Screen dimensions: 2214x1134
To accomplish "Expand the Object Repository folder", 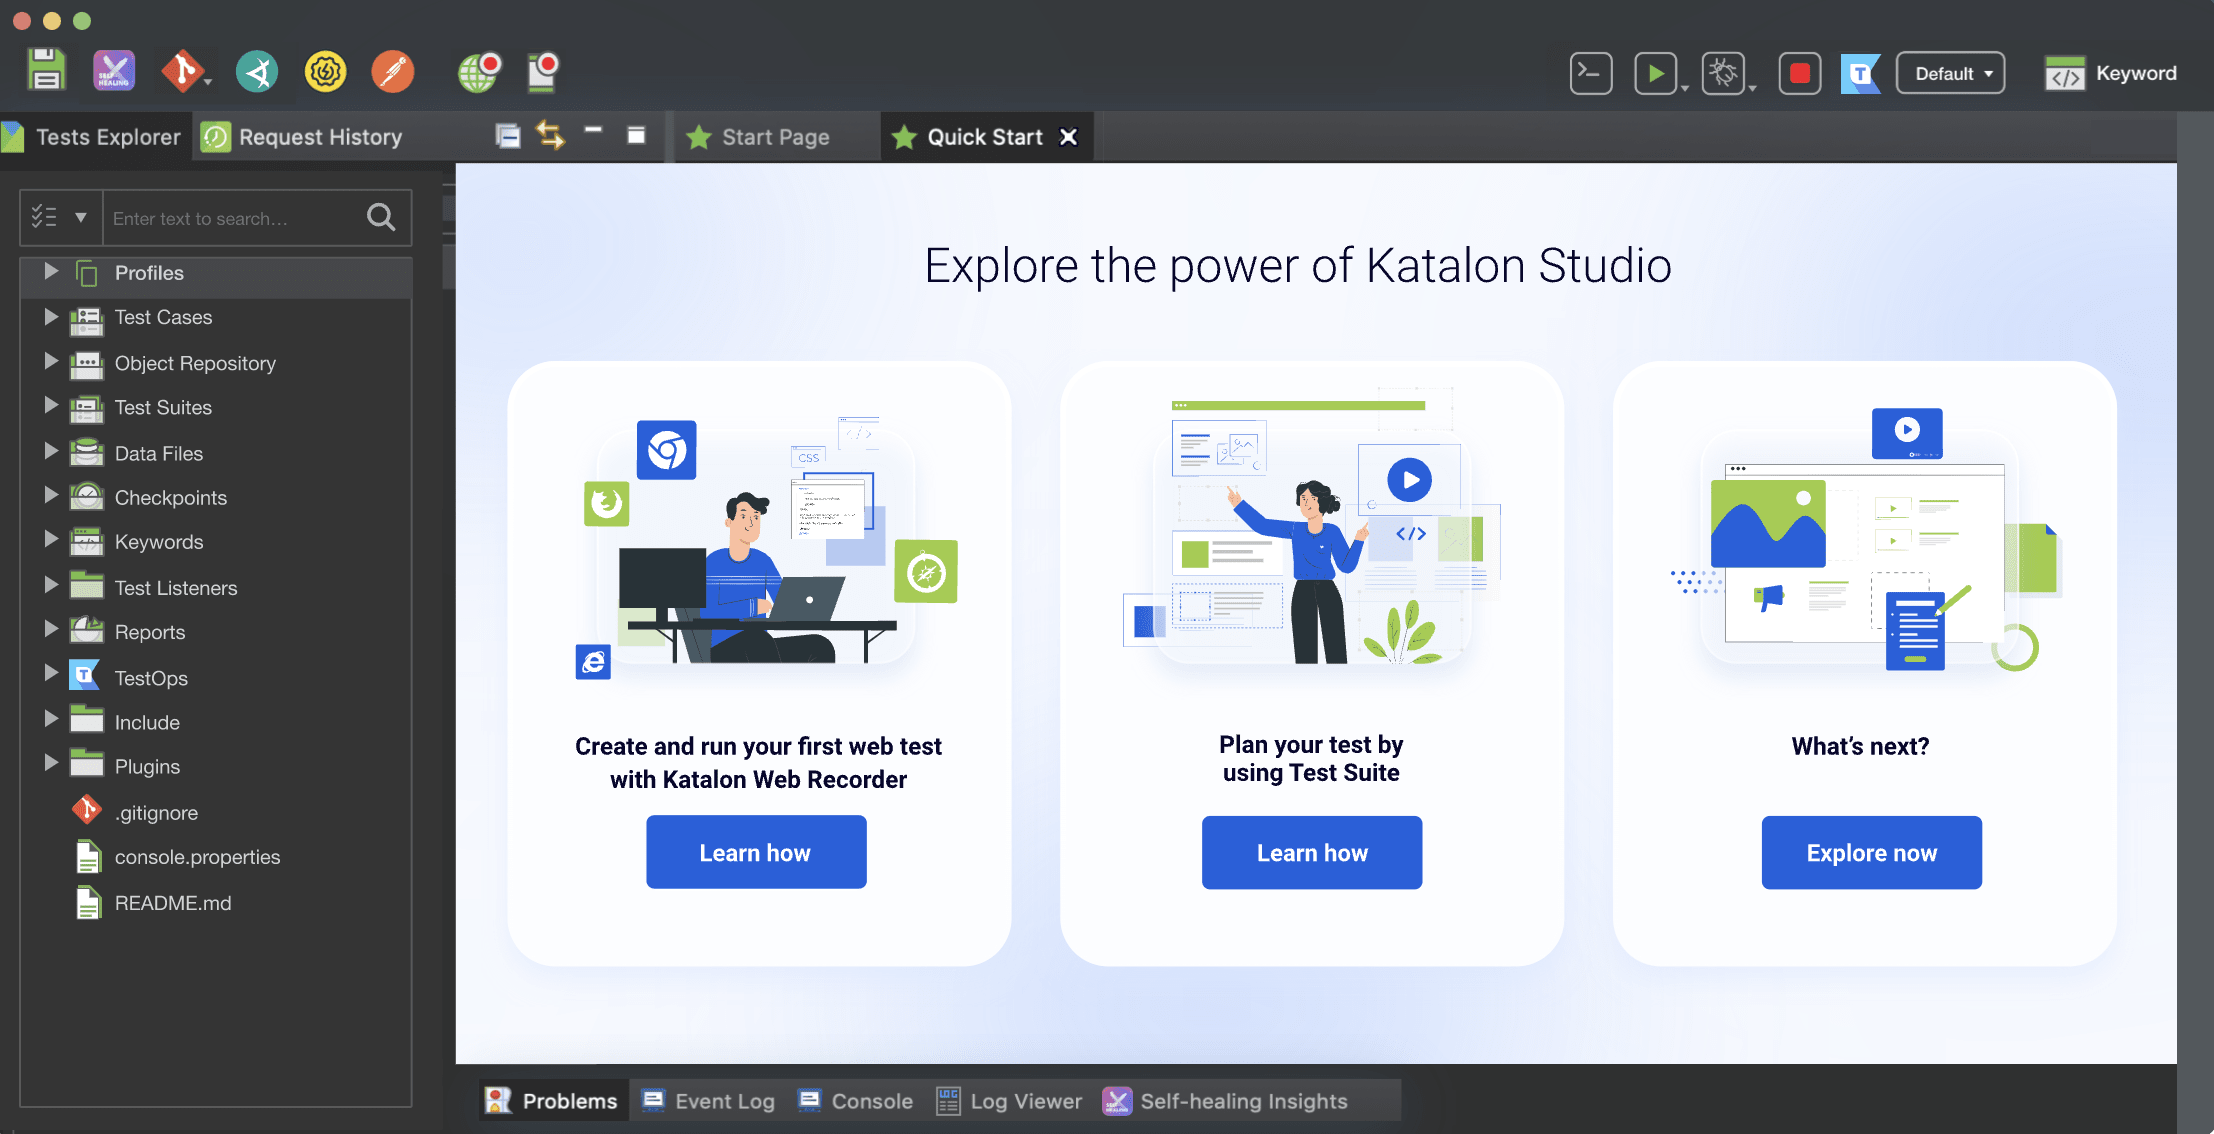I will tap(51, 362).
